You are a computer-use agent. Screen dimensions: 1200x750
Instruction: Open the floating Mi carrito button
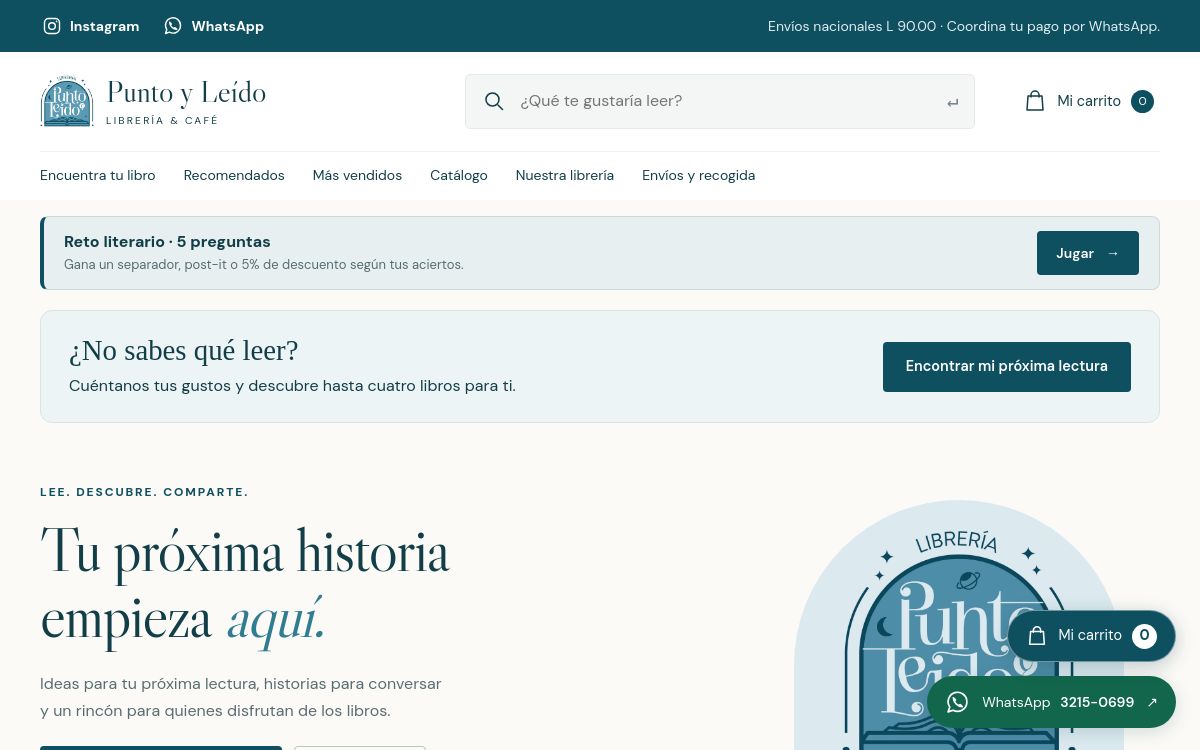pos(1092,636)
